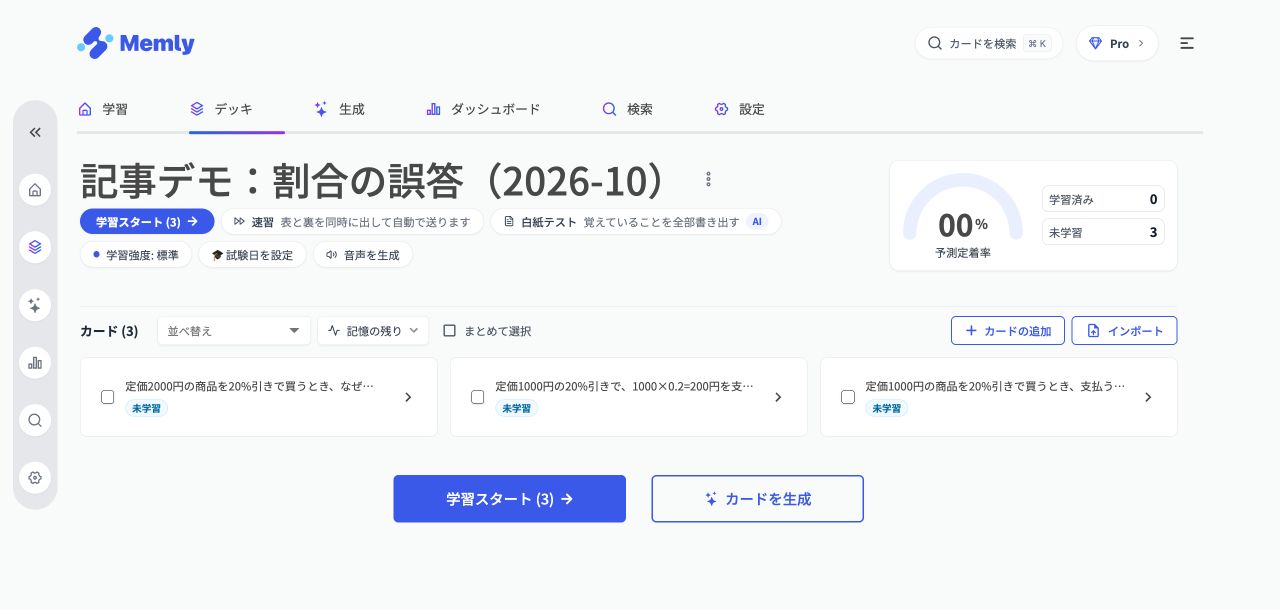Image resolution: width=1280 pixels, height=610 pixels.
Task: Click 未学習 count box in stats panel
Action: (x=1103, y=232)
